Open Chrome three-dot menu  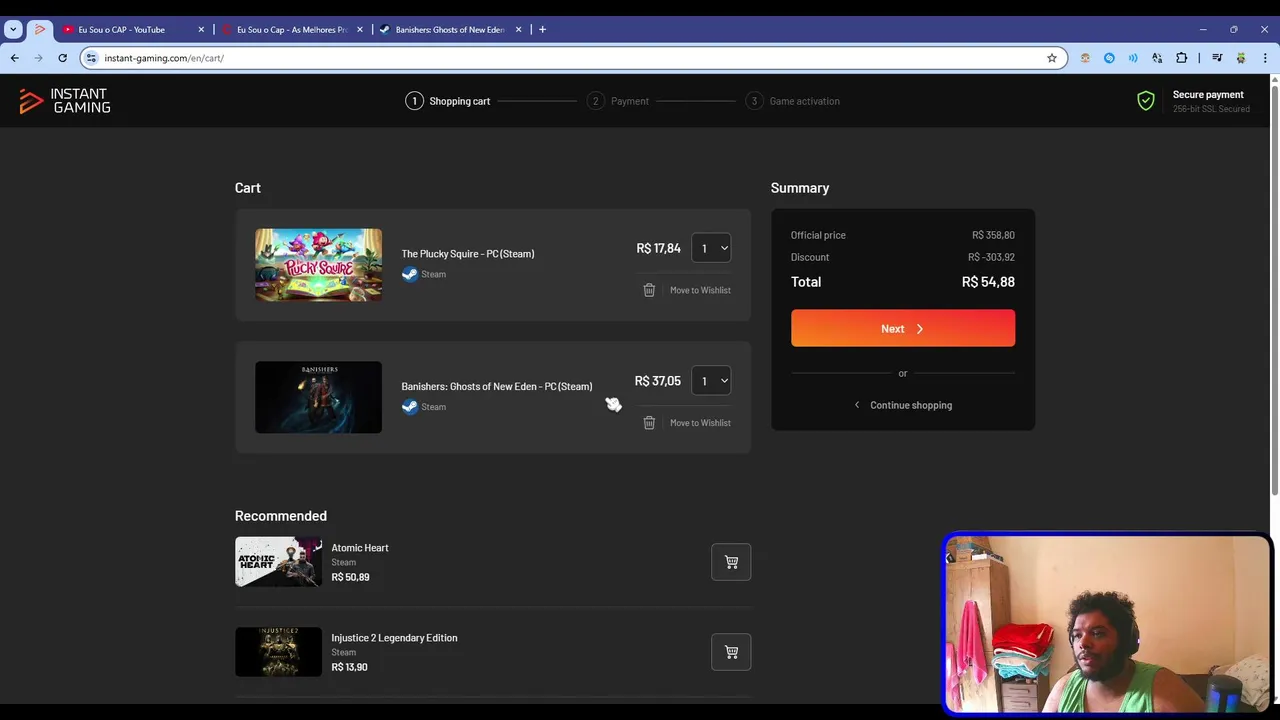(1265, 58)
